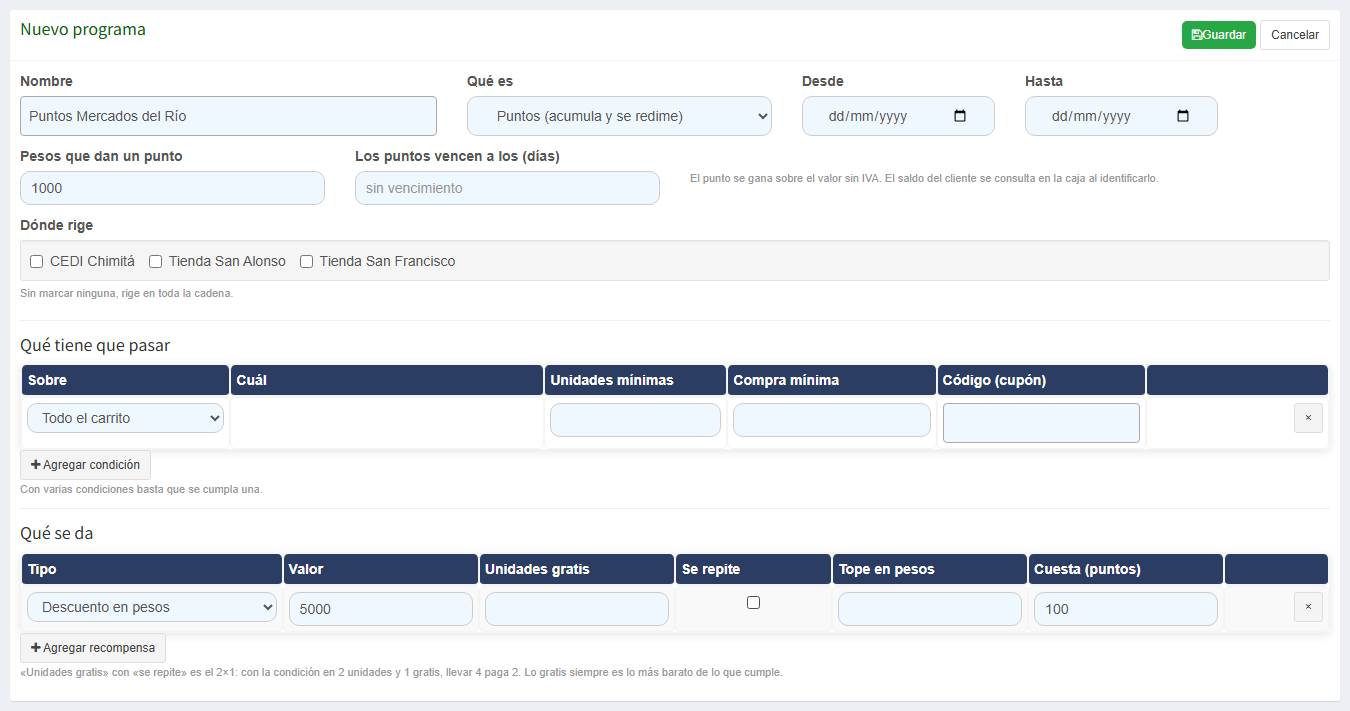Check the Tienda San Francisco checkbox
Image resolution: width=1350 pixels, height=711 pixels.
pyautogui.click(x=307, y=262)
